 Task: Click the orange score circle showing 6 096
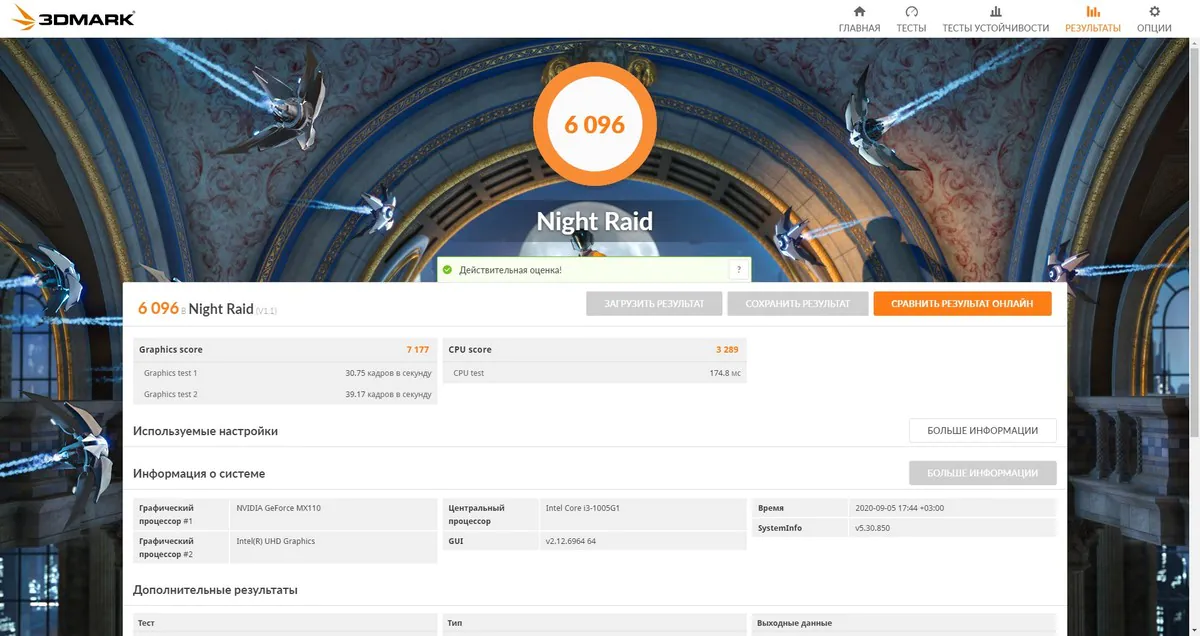595,124
